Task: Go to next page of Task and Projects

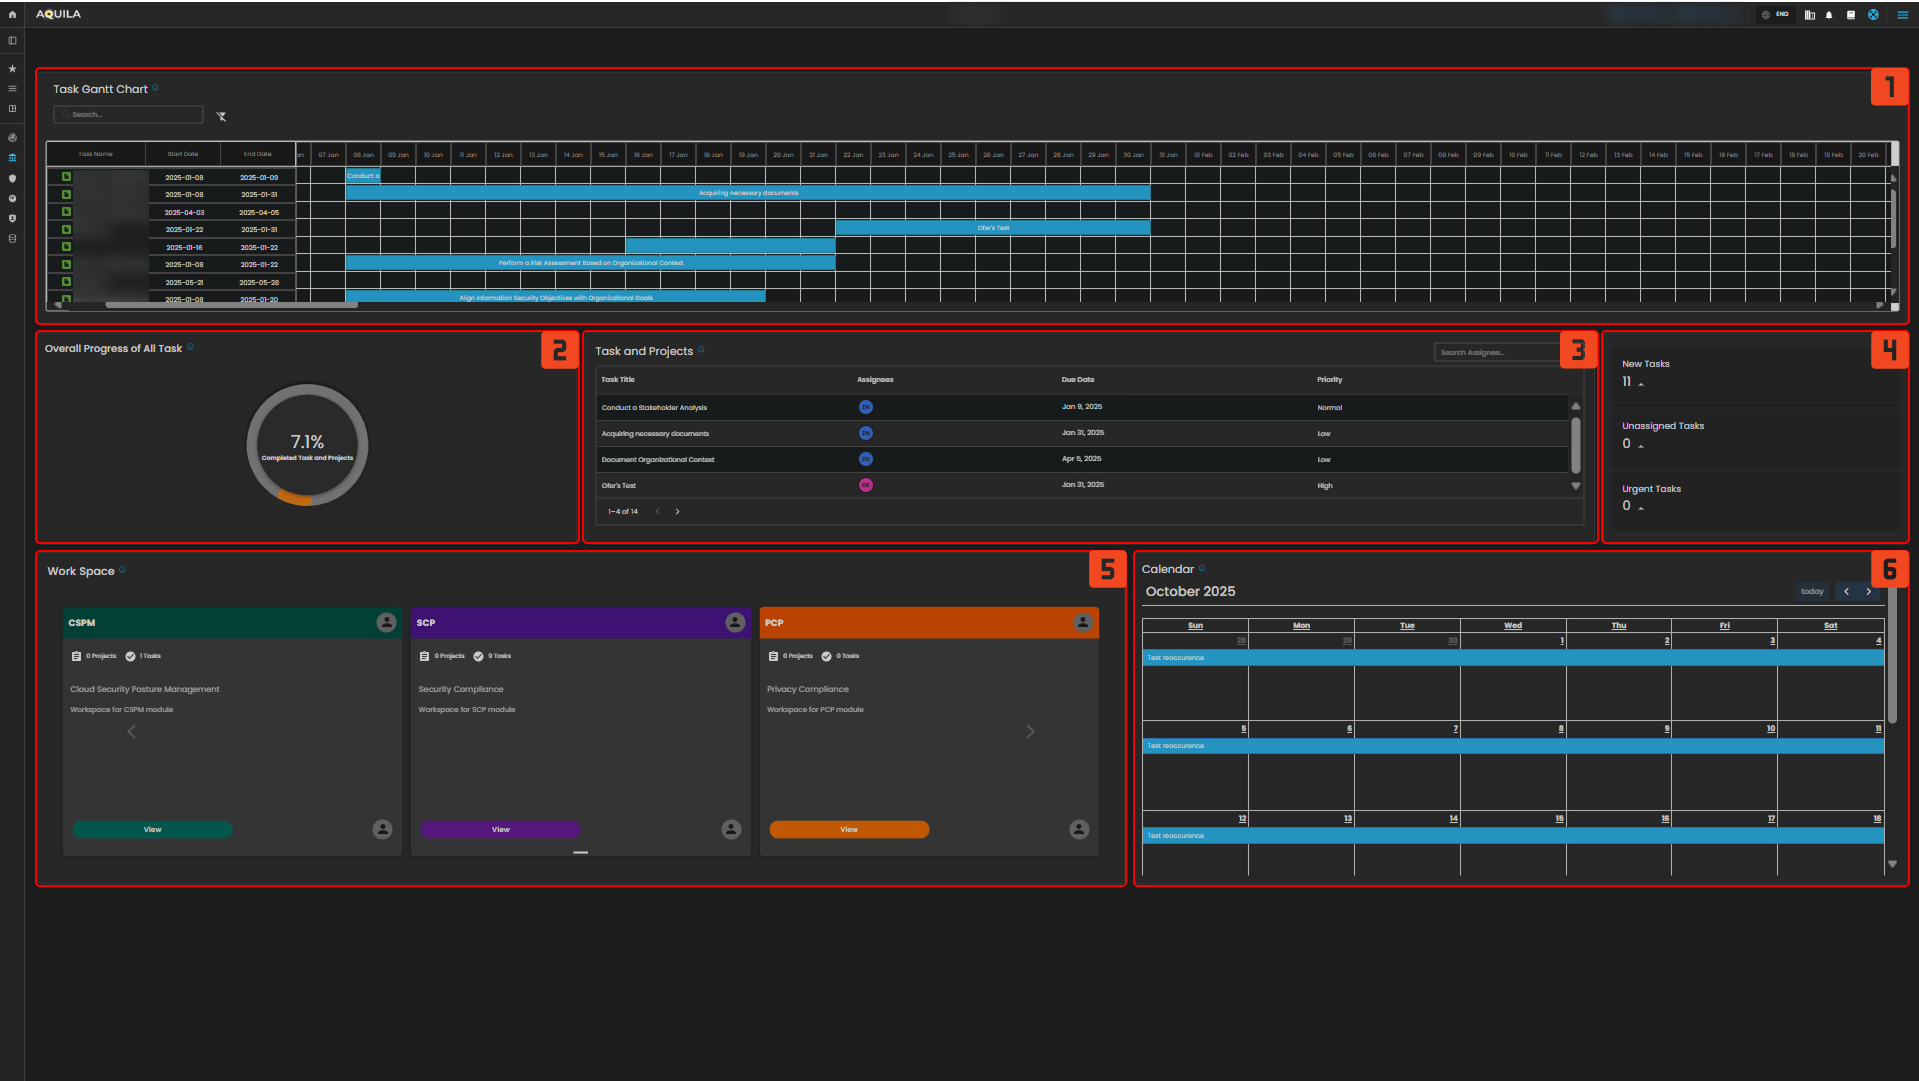Action: [677, 512]
